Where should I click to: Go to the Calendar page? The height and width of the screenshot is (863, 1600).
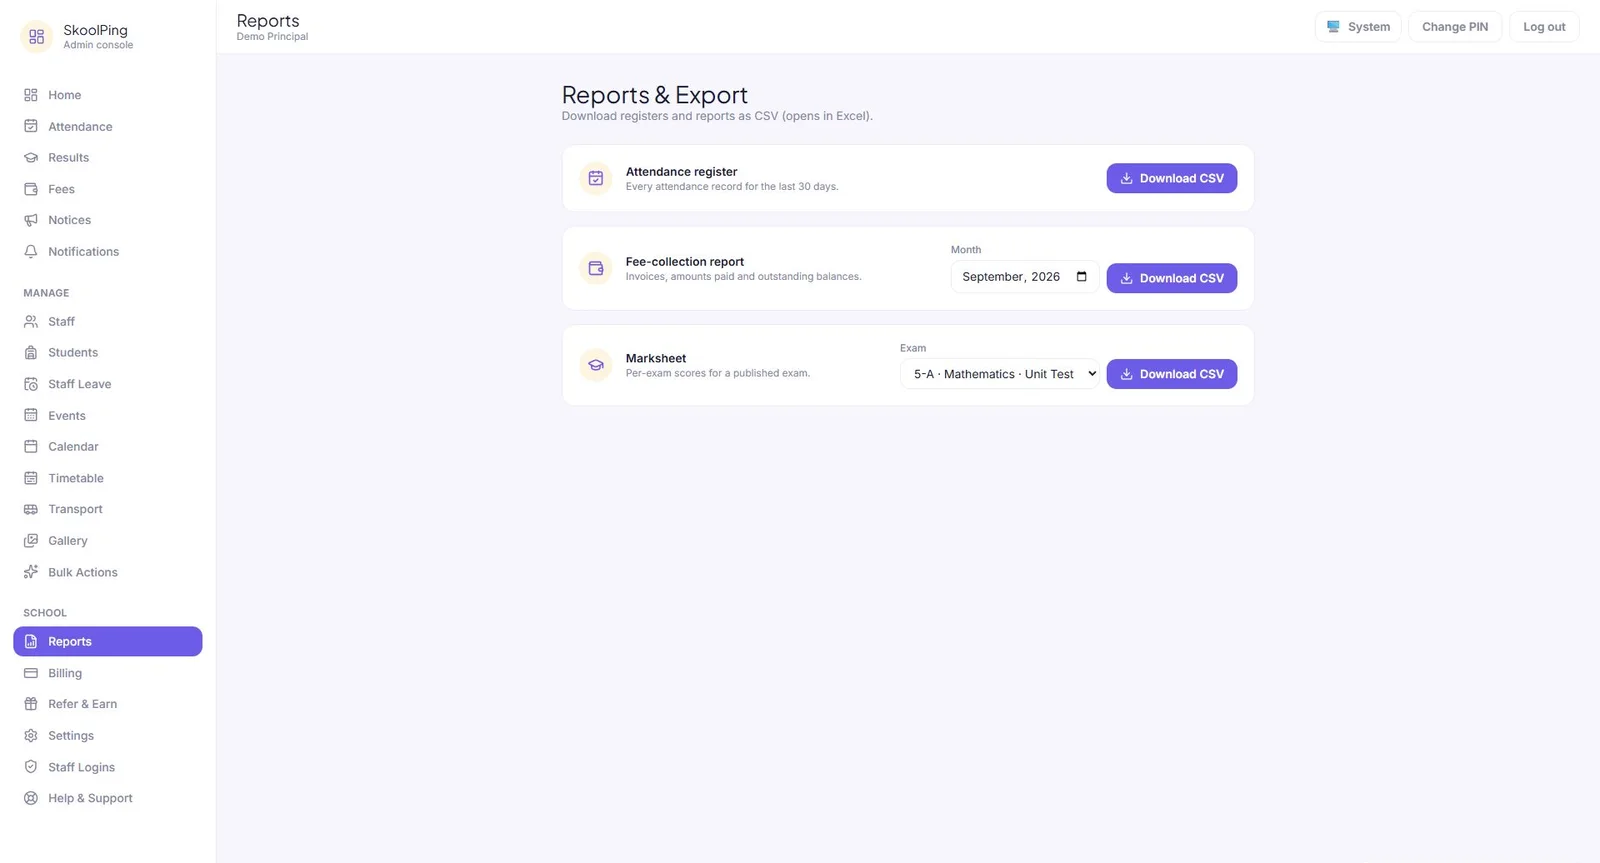108,447
